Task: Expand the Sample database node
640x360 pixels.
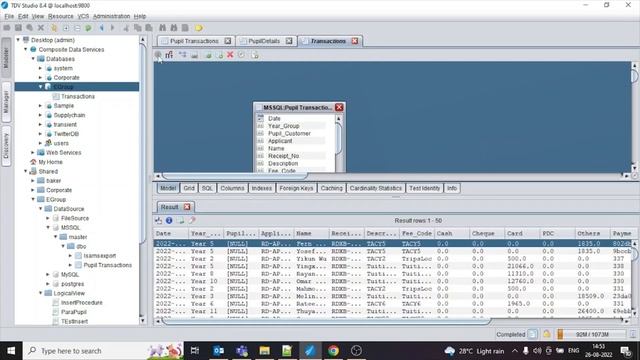Action: [x=40, y=106]
